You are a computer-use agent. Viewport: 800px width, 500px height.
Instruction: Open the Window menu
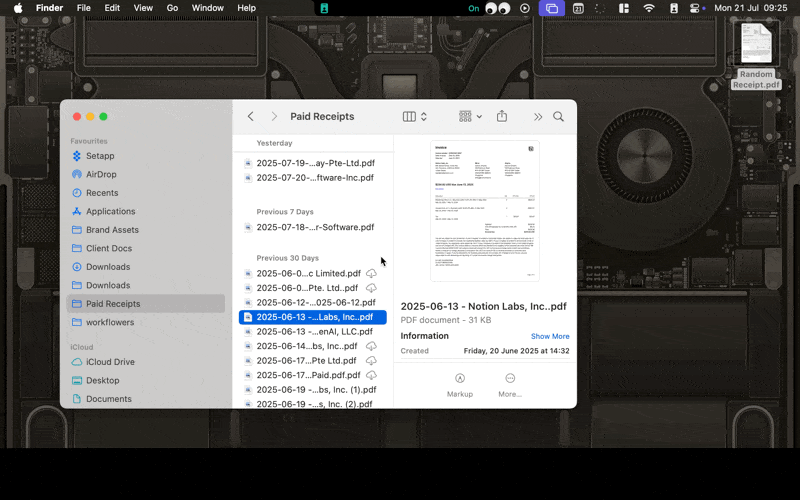[x=208, y=8]
